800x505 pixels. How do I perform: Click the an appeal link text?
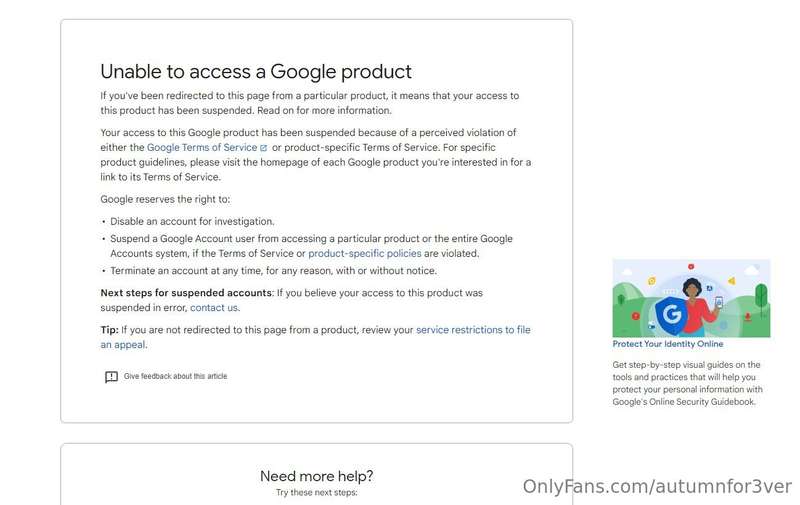point(123,345)
